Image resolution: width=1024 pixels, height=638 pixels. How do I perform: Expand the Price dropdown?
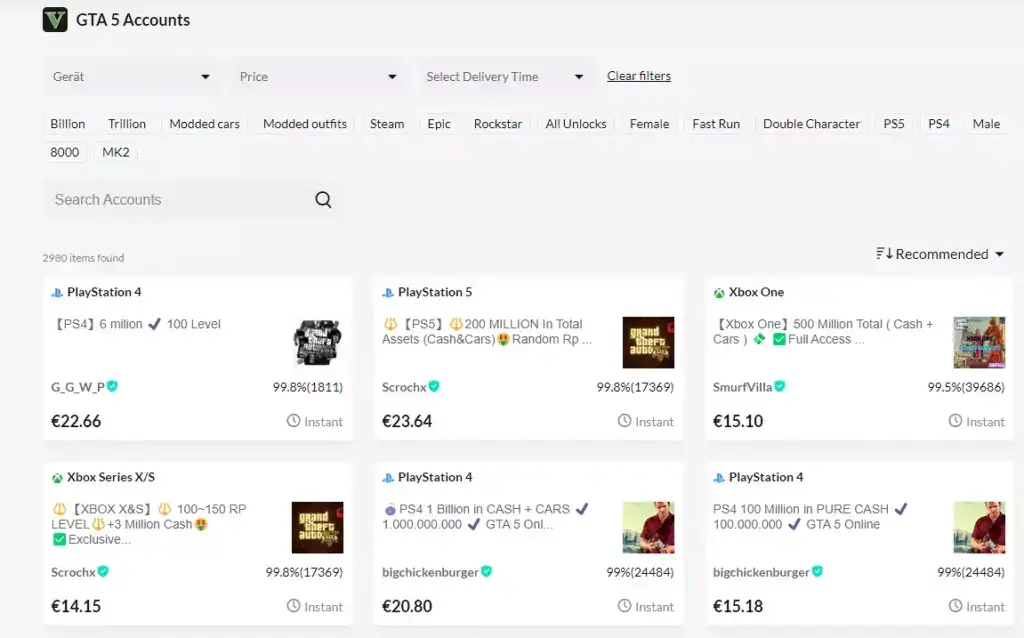[x=318, y=77]
